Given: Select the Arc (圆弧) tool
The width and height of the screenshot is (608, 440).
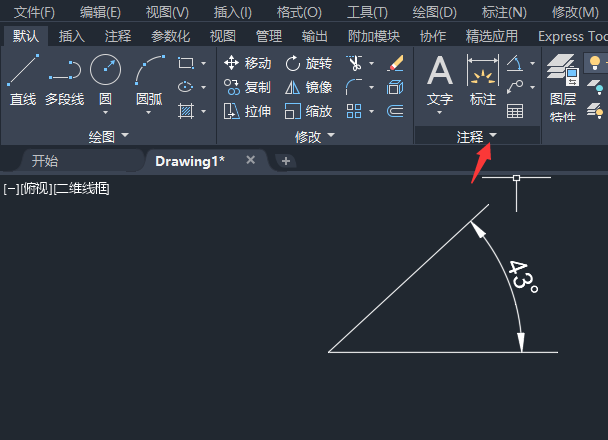Looking at the screenshot, I should [x=149, y=77].
